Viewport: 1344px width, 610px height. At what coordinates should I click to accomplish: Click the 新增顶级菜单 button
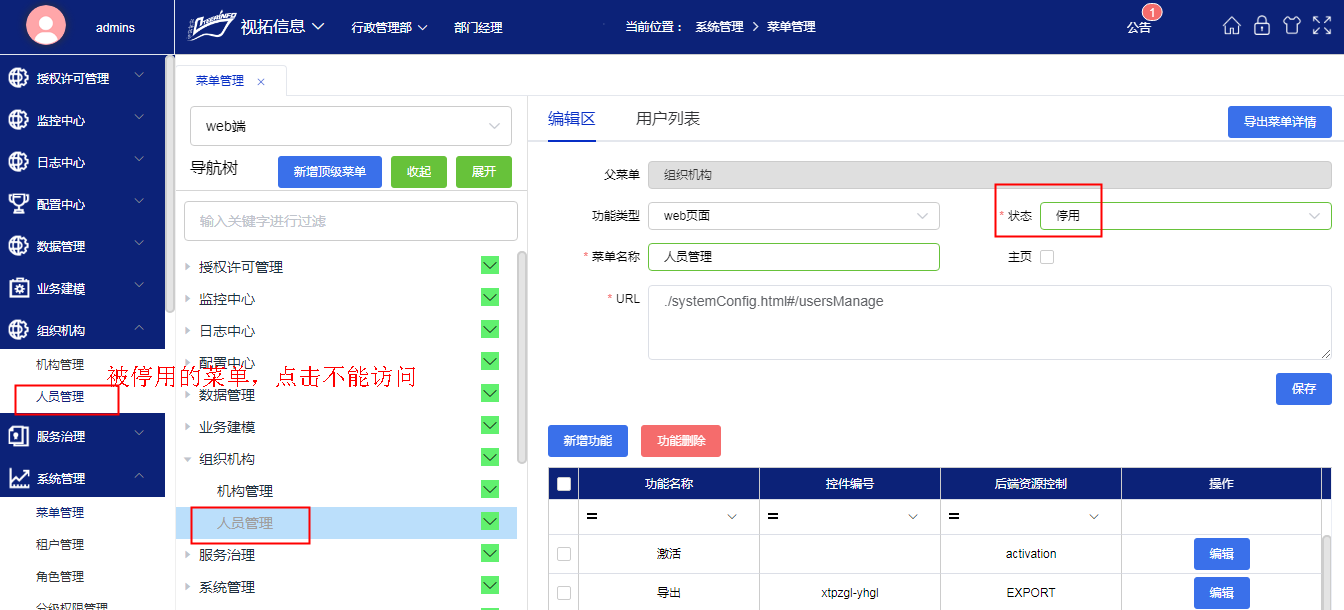tap(330, 172)
